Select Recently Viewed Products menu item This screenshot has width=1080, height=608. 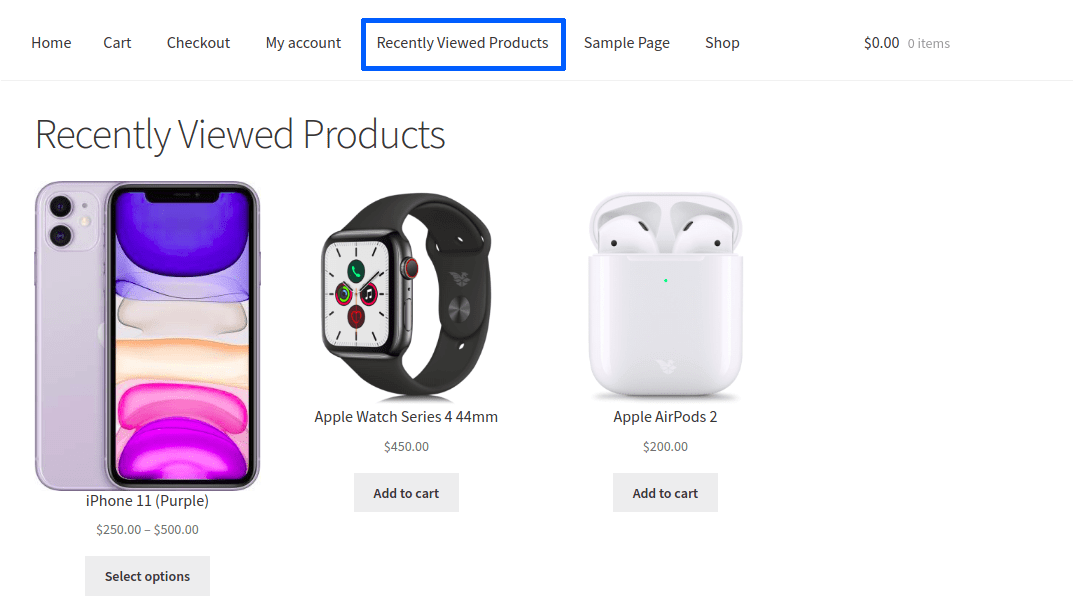[462, 43]
